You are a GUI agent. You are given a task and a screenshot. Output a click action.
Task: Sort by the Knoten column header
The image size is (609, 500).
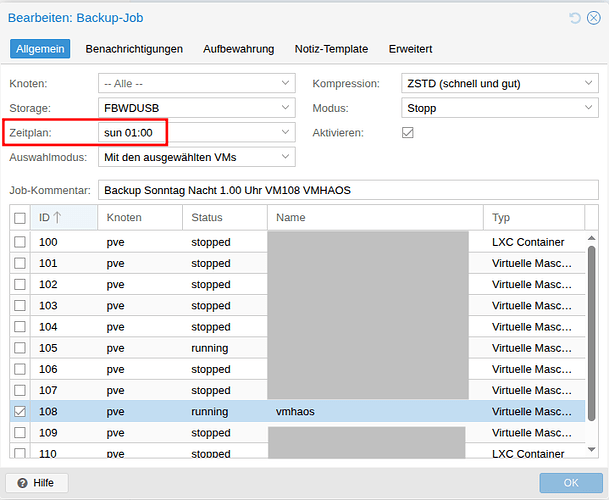(x=140, y=217)
